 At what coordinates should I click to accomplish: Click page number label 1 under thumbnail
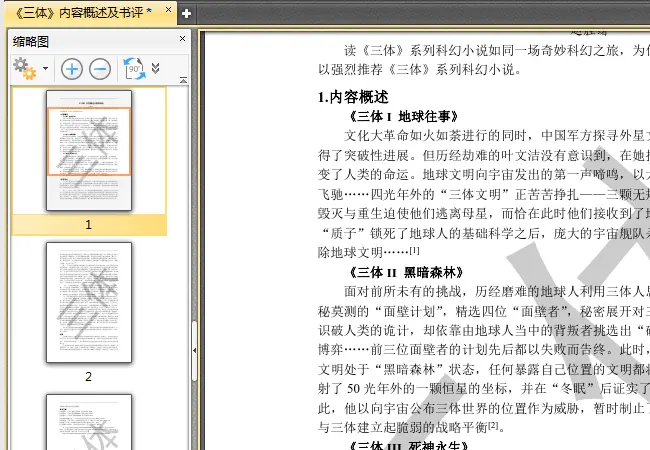pyautogui.click(x=88, y=225)
